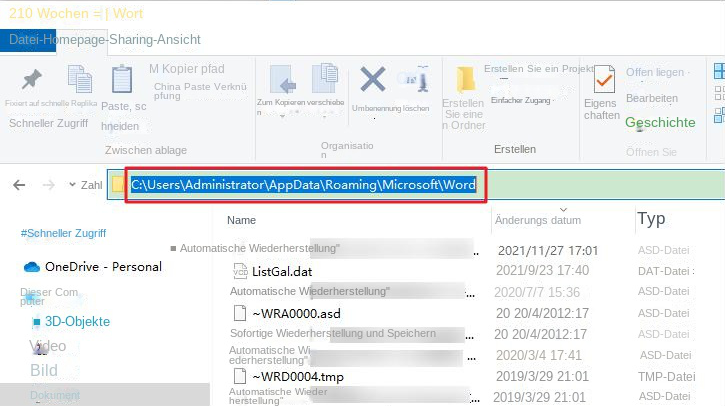Image resolution: width=725 pixels, height=406 pixels.
Task: Sort by the Name column header
Action: pyautogui.click(x=241, y=221)
